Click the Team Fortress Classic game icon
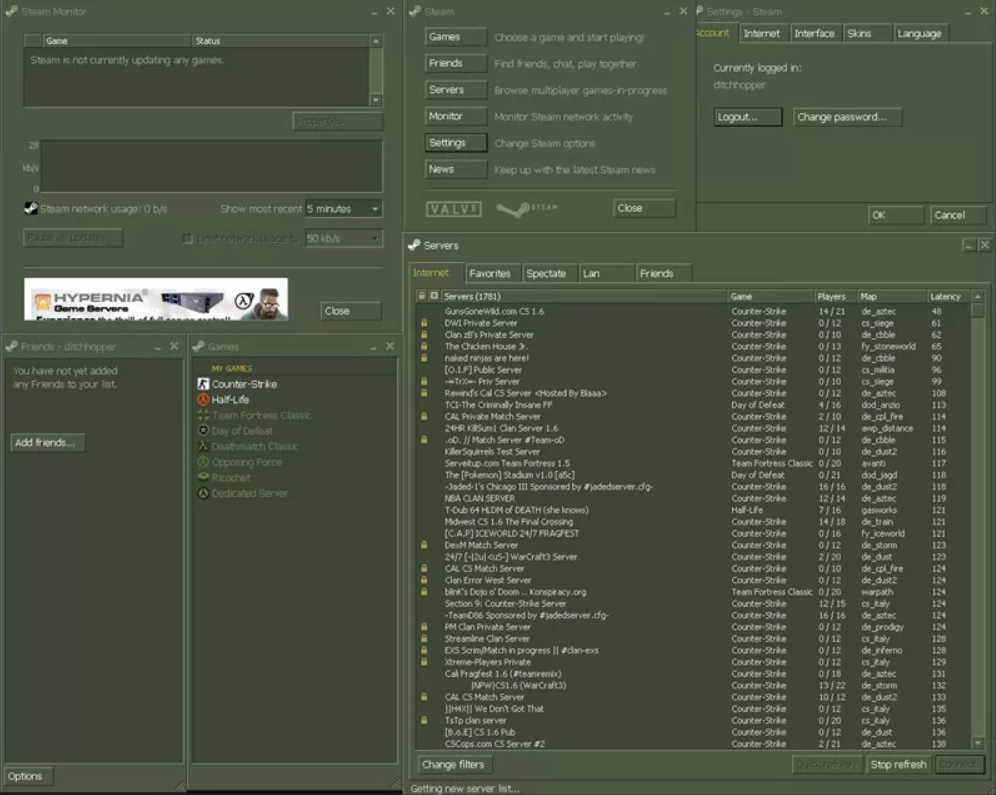996x795 pixels. [x=203, y=415]
